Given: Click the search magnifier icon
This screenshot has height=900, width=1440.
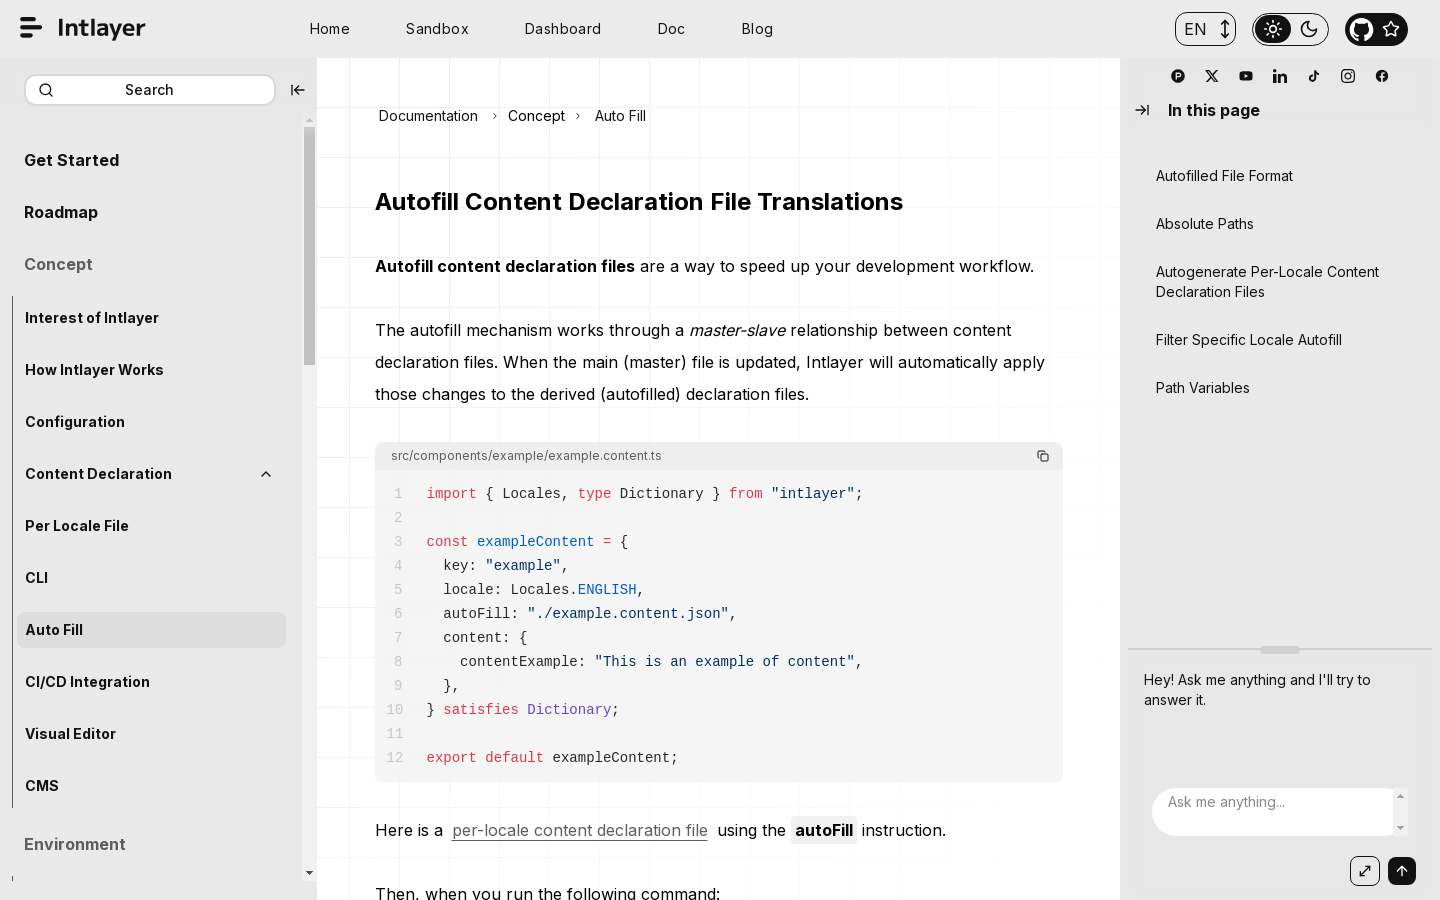Looking at the screenshot, I should 46,90.
